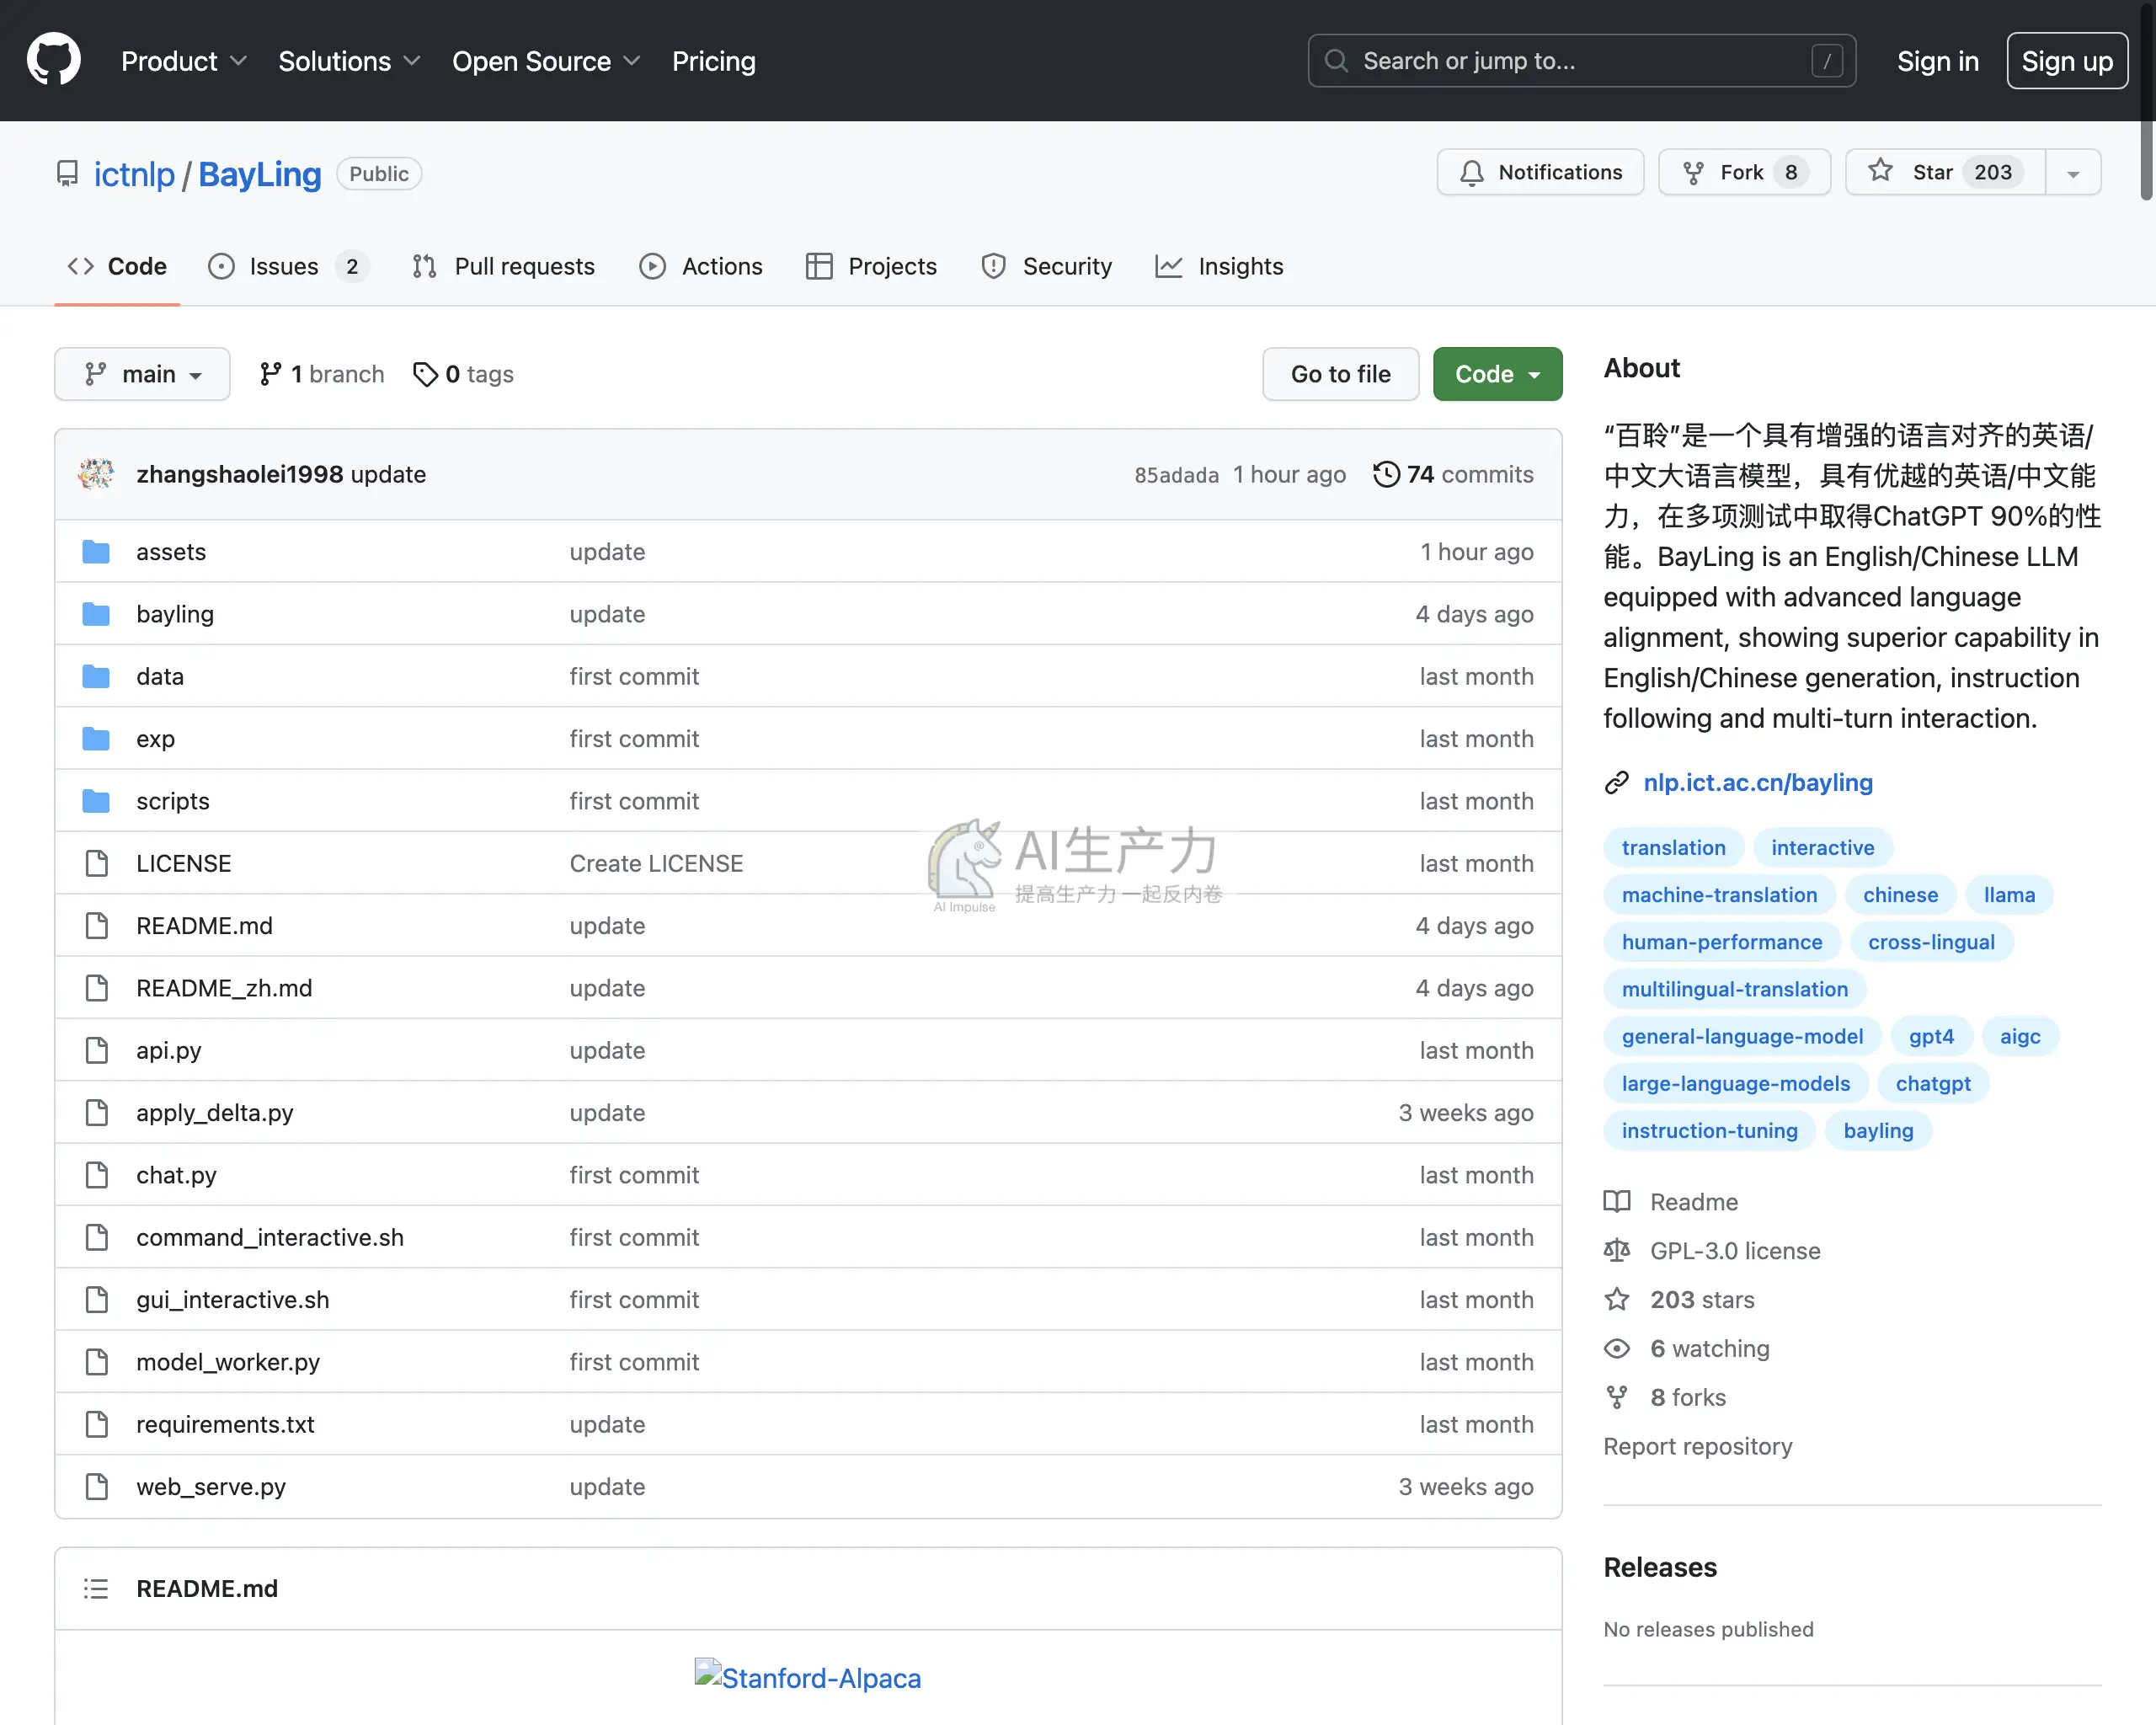Open README table of contents icon
This screenshot has width=2156, height=1725.
pos(96,1588)
